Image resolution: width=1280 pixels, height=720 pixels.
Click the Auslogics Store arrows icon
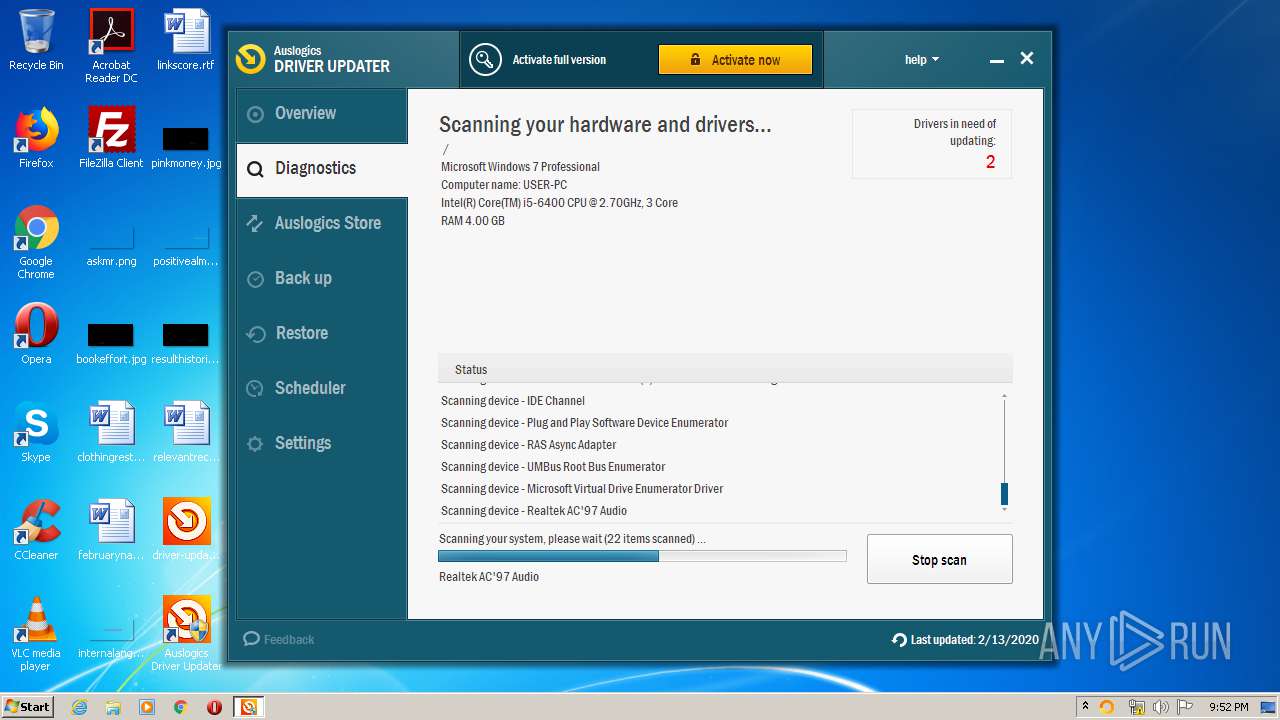point(256,224)
